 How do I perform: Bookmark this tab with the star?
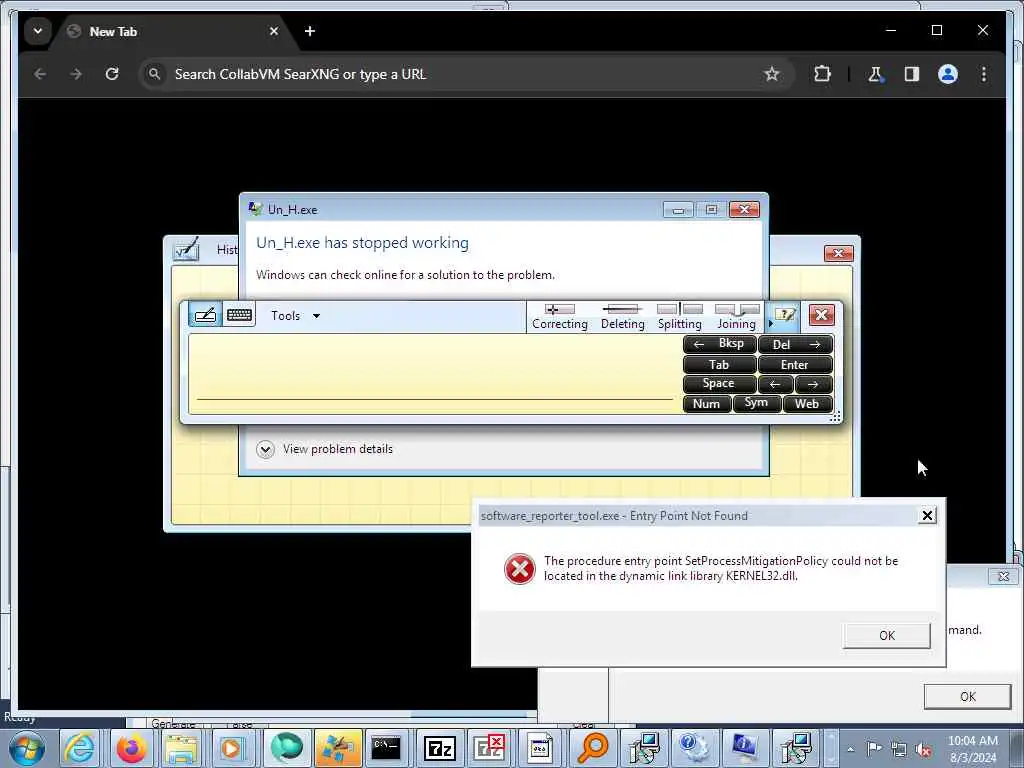coord(771,74)
